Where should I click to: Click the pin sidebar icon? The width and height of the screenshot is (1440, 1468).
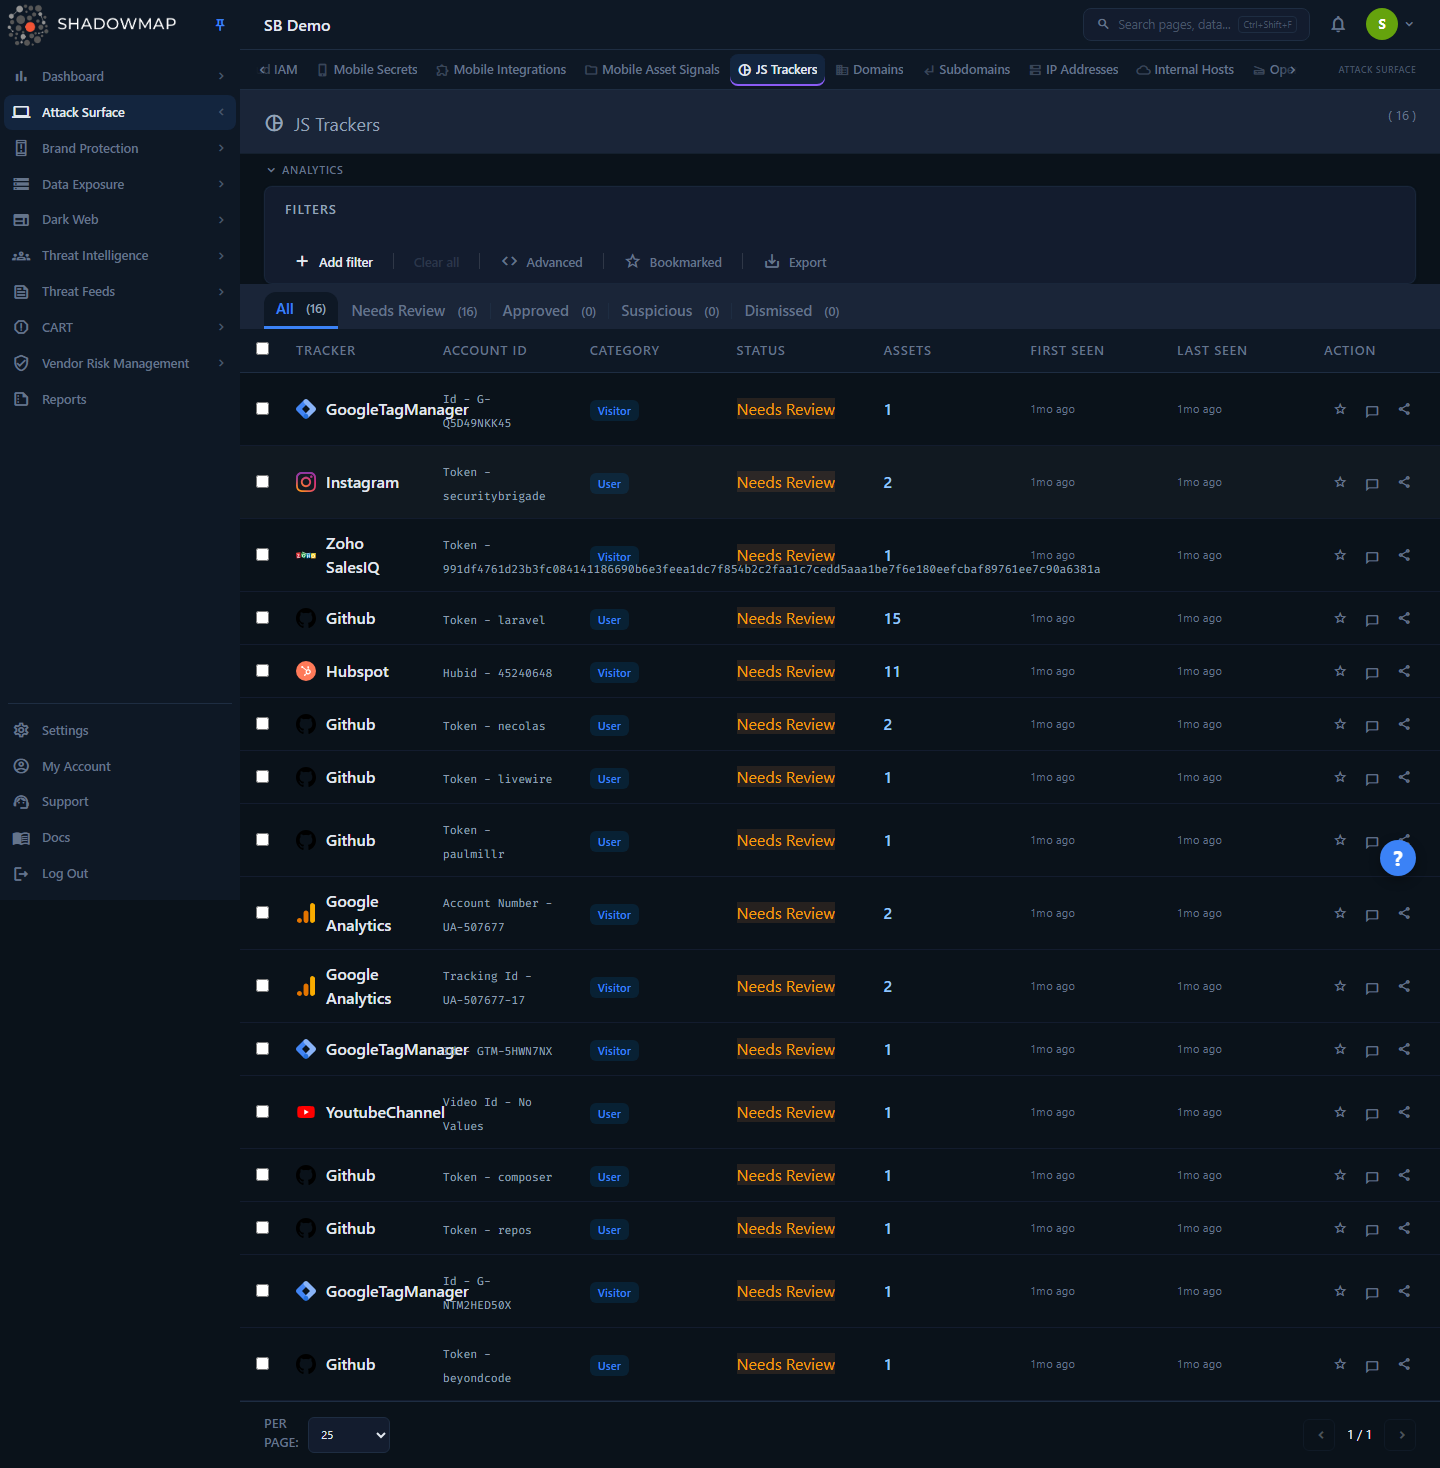[x=220, y=25]
